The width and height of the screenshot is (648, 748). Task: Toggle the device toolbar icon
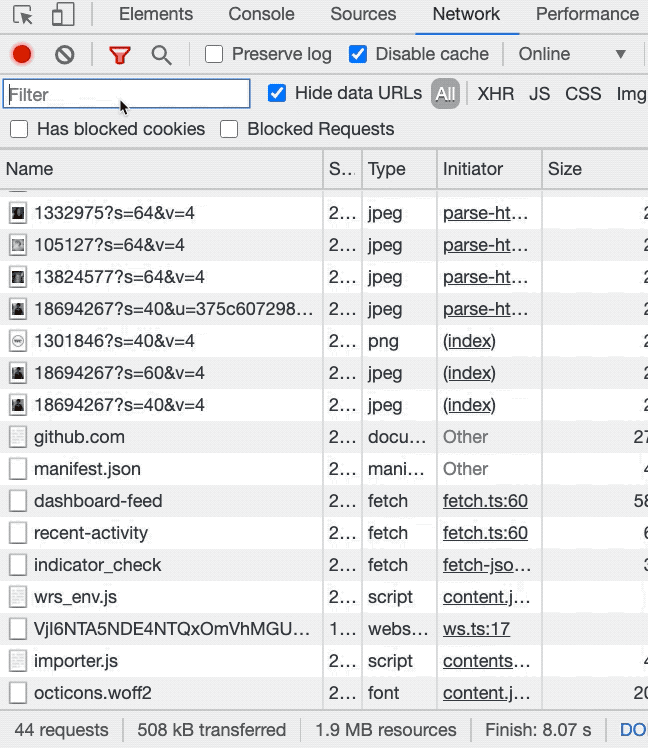pos(62,15)
